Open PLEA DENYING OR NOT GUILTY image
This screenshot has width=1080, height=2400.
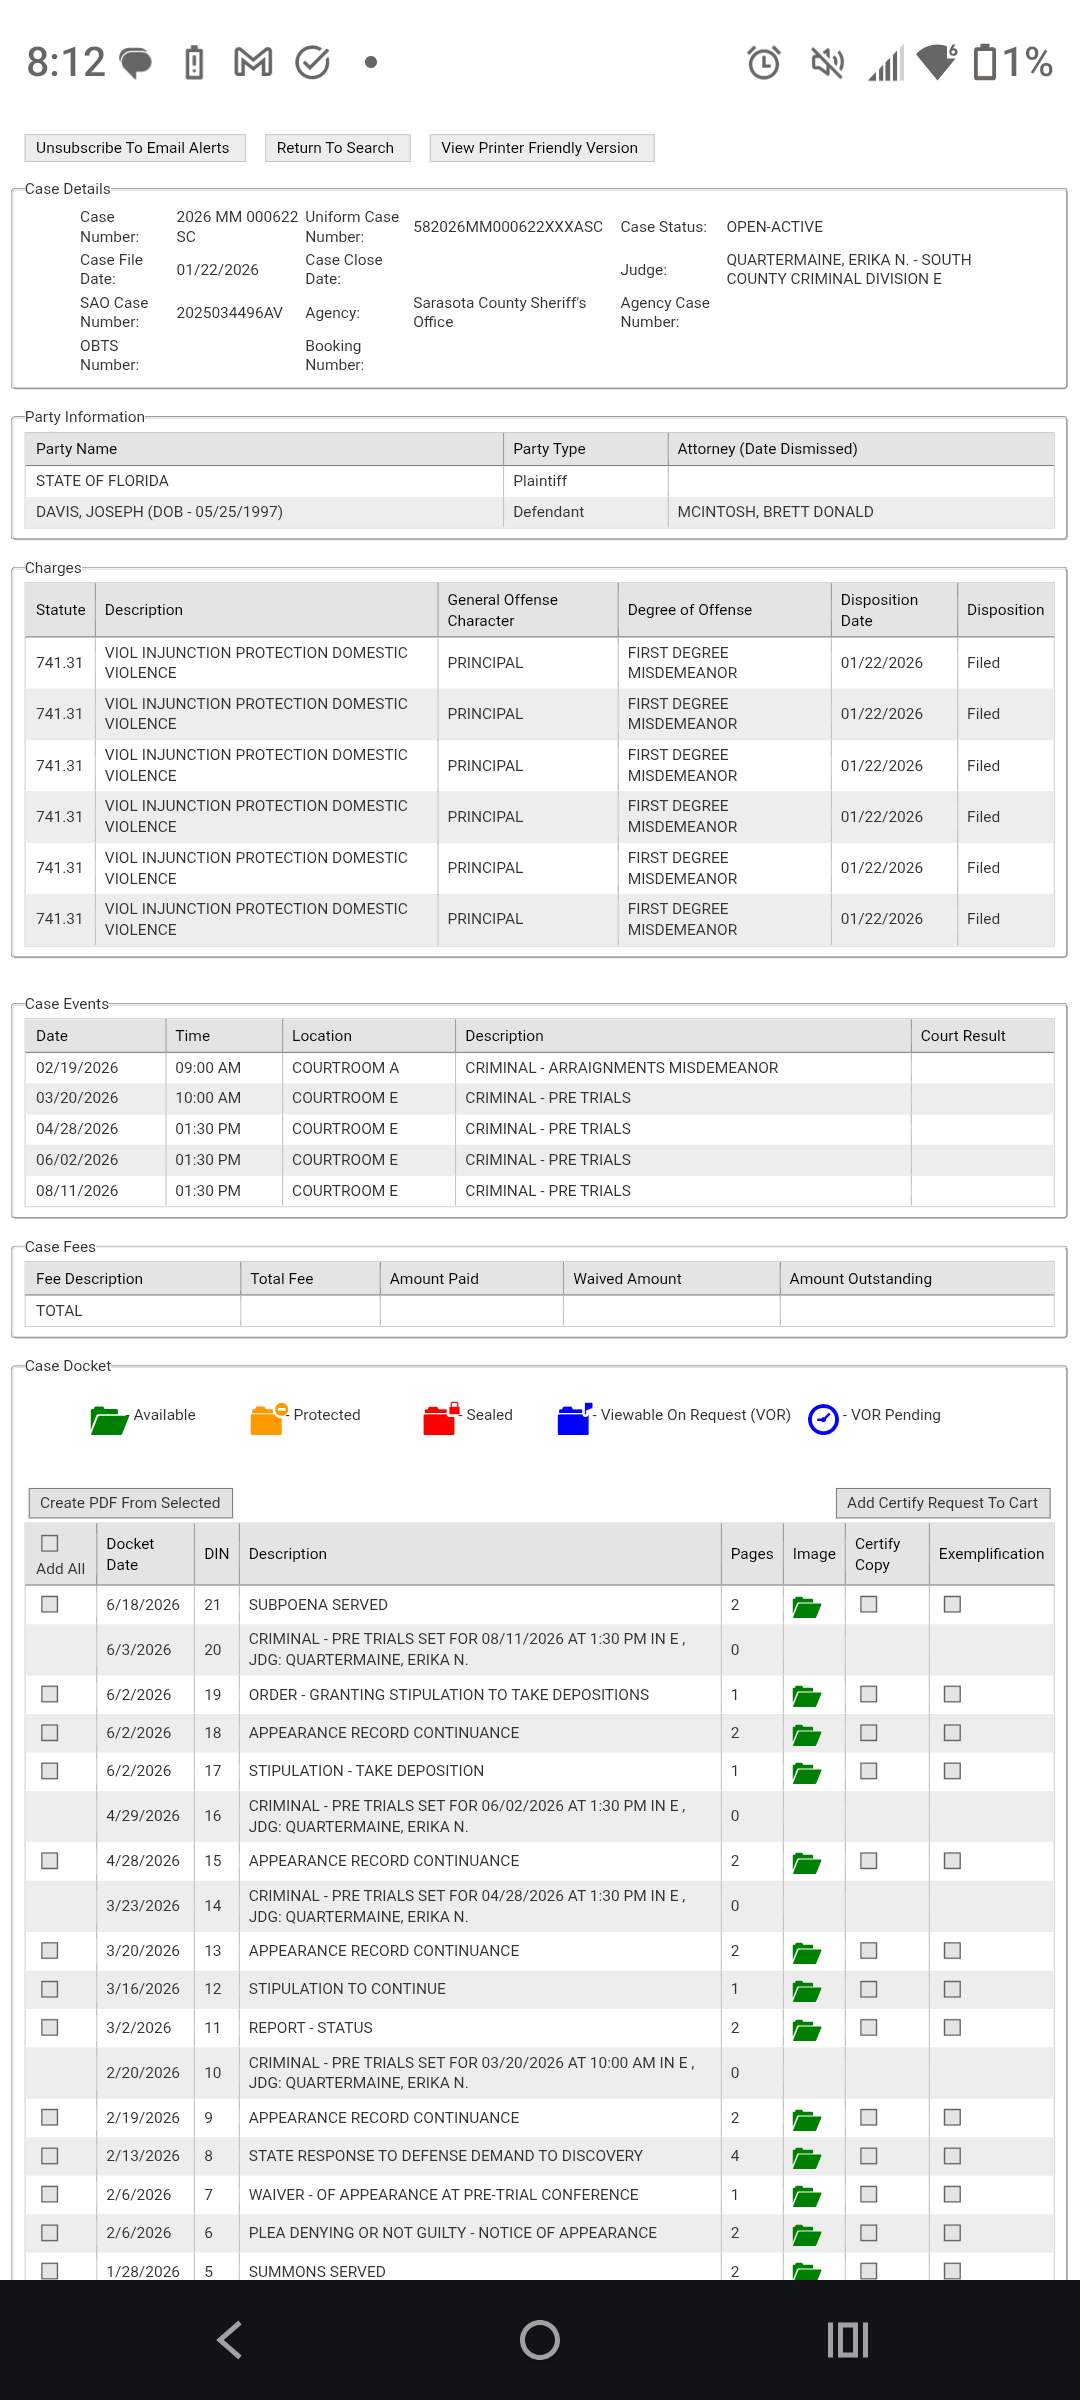806,2235
